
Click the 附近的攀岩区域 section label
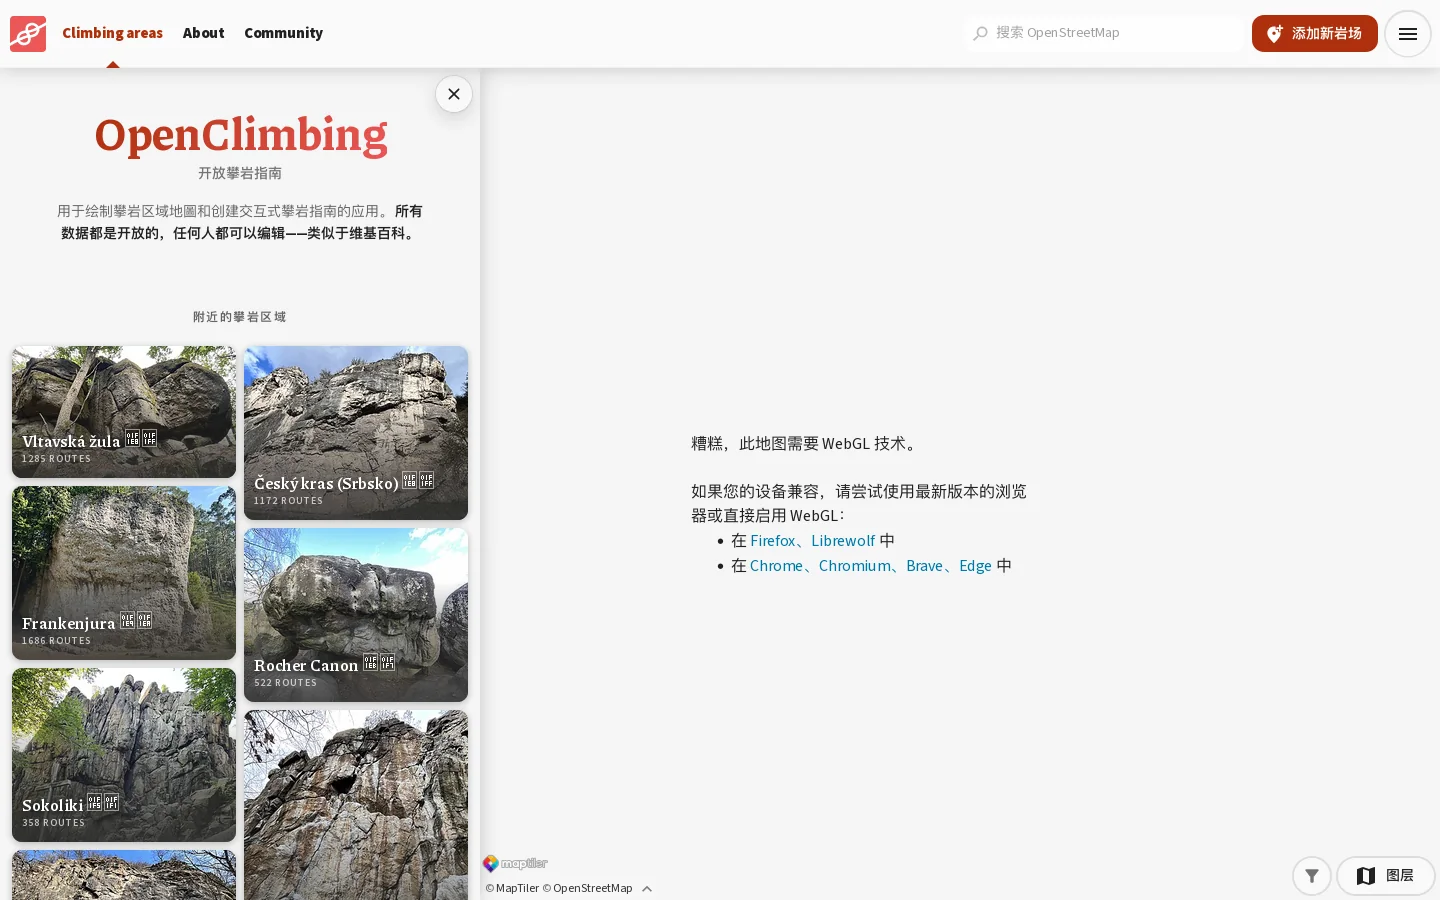point(240,317)
